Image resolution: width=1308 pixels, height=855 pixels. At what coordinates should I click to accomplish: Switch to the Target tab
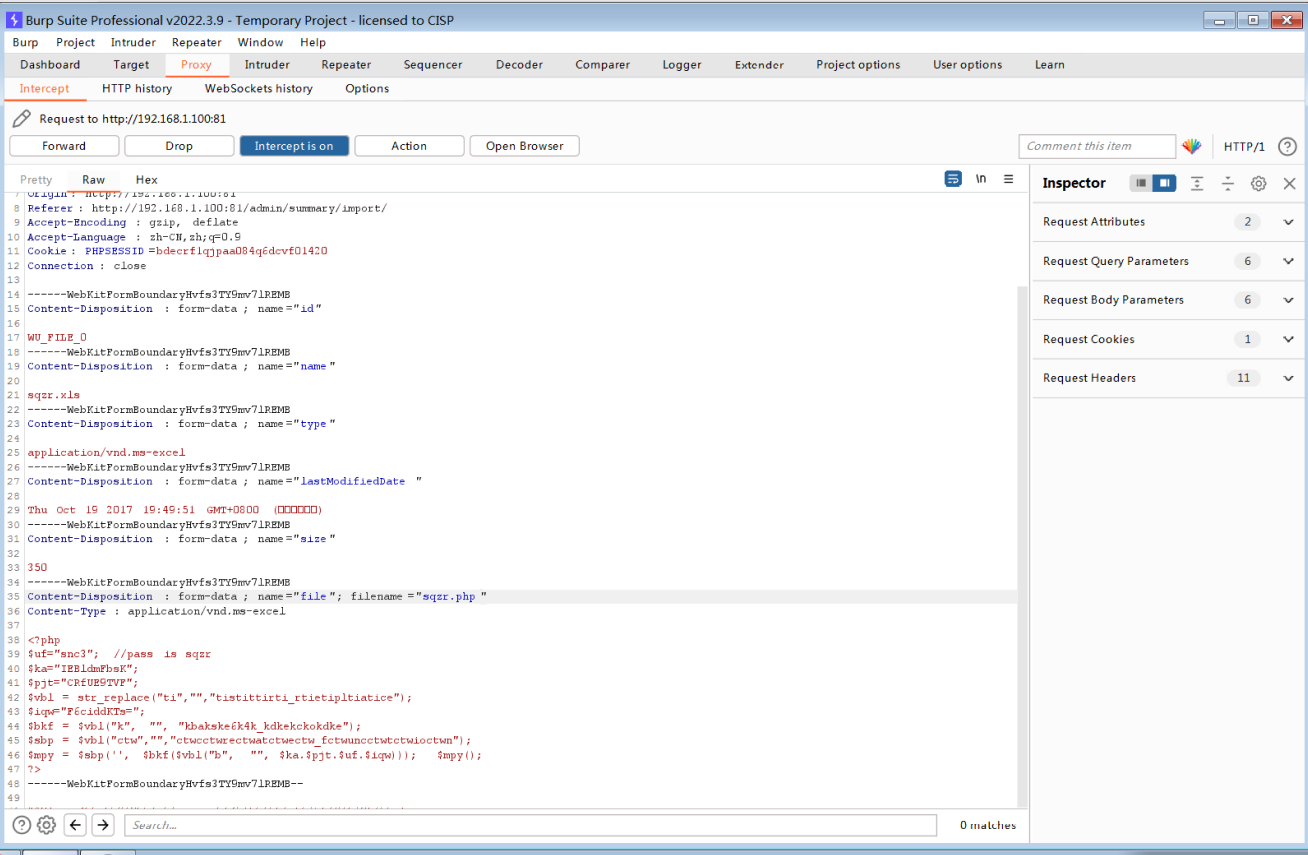coord(131,65)
